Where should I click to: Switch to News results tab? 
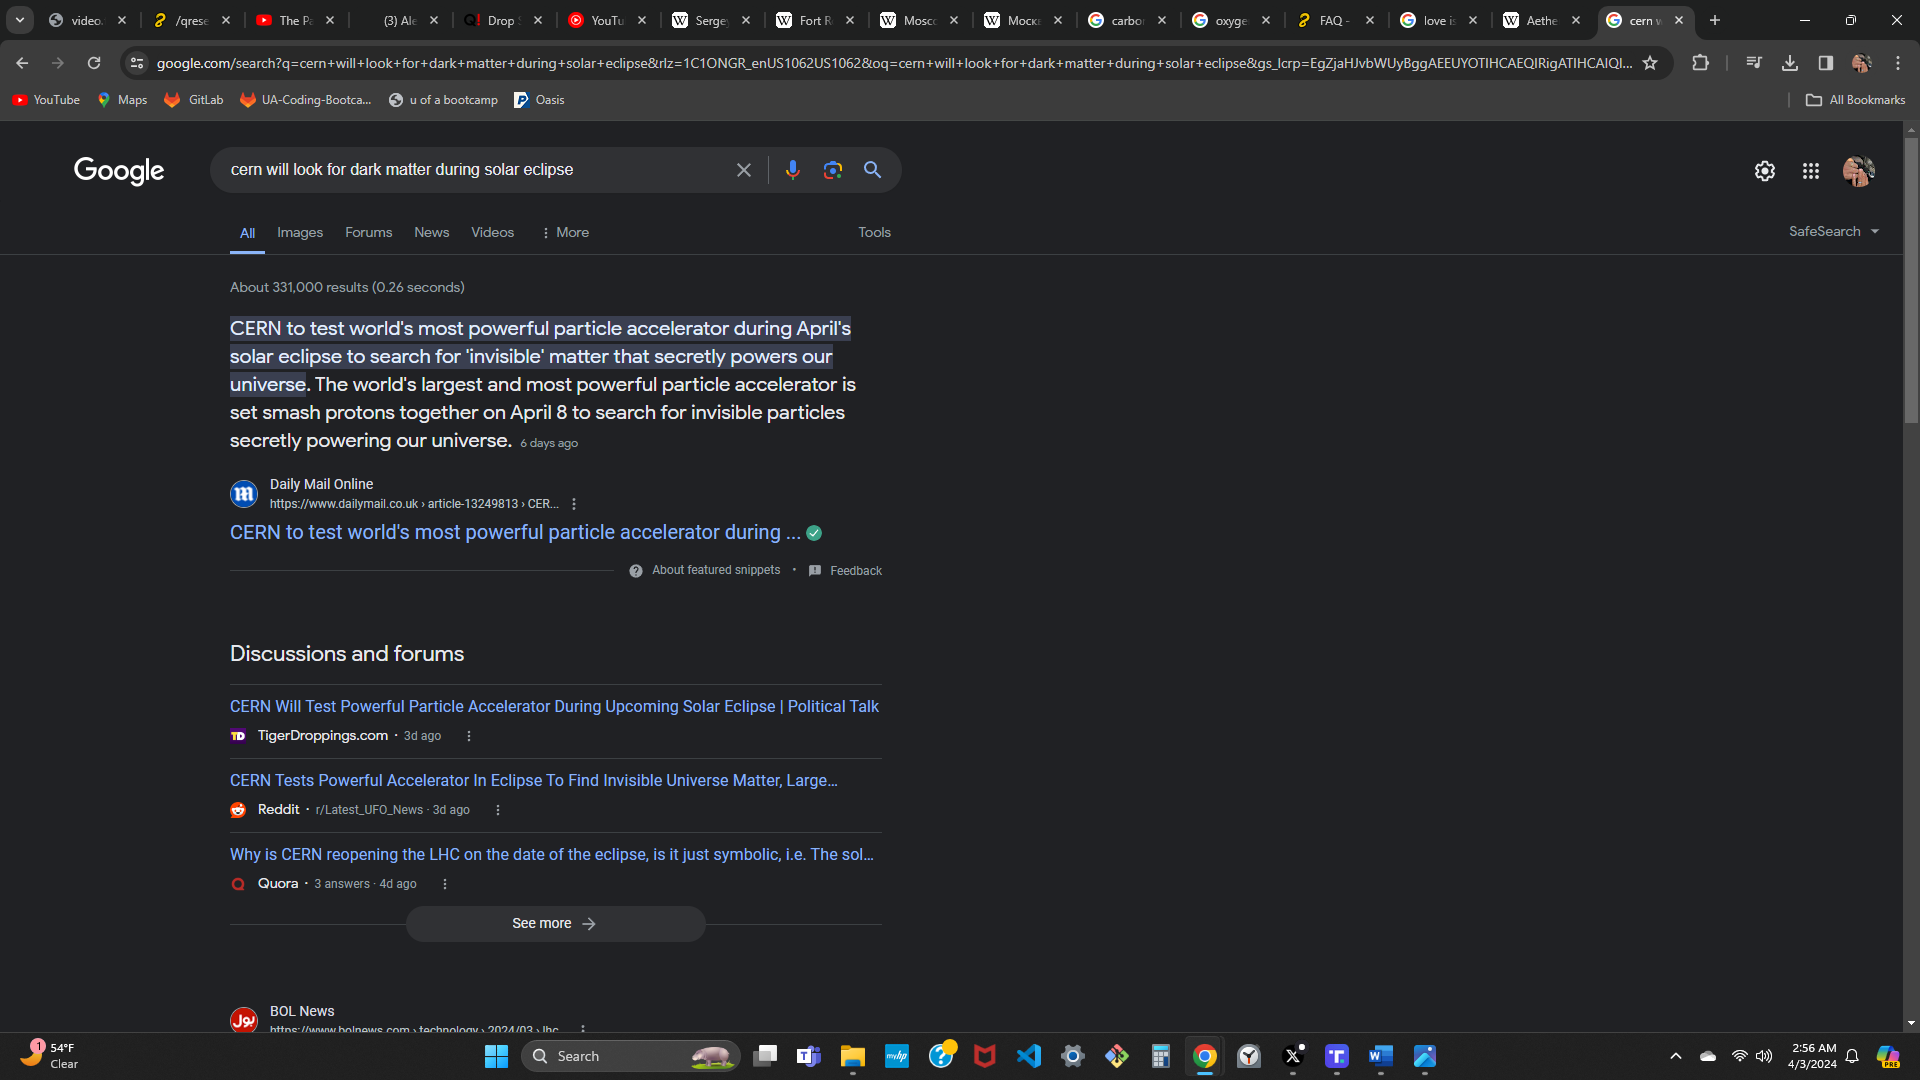pyautogui.click(x=432, y=232)
